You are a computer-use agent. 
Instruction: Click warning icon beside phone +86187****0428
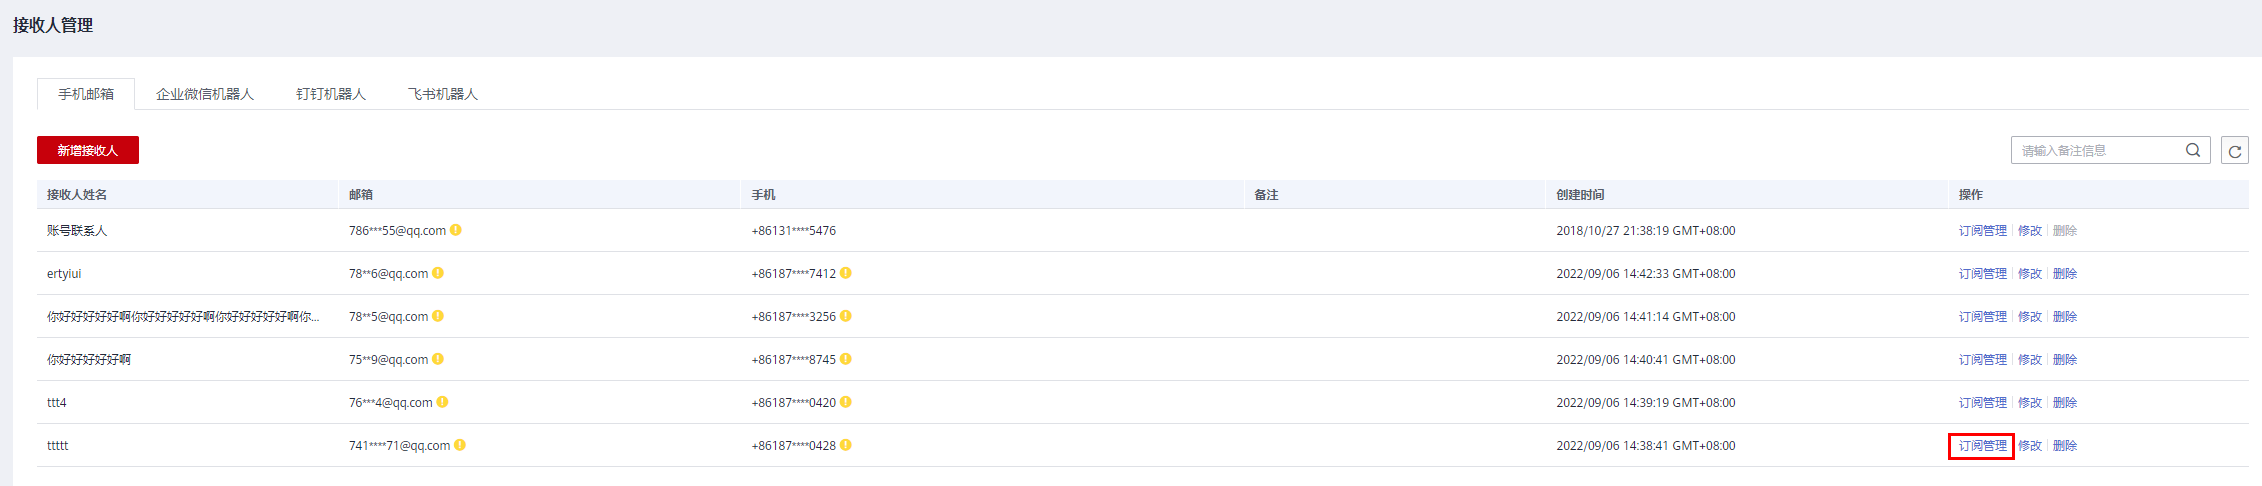(846, 445)
